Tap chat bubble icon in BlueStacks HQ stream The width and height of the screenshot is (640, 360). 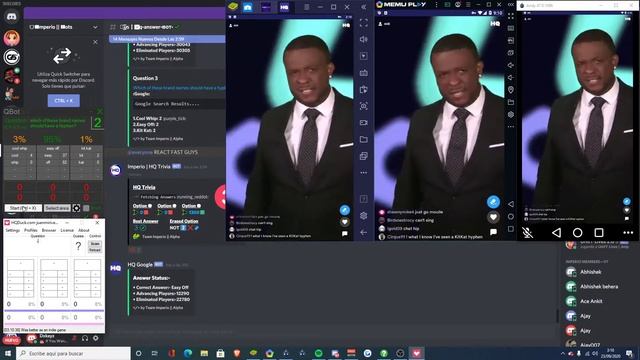click(344, 233)
